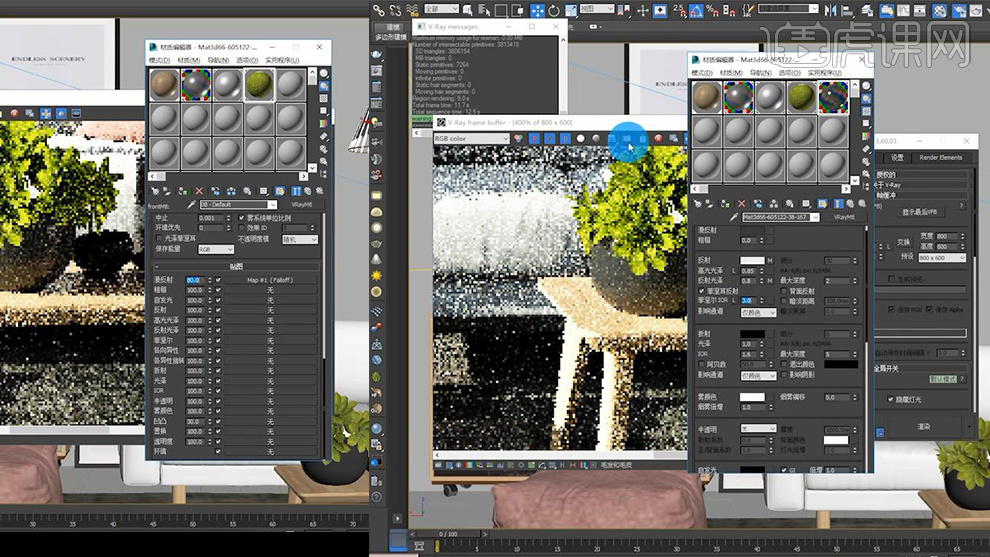This screenshot has height=557, width=990.
Task: Toggle 影响阴影 checkbox in right editor
Action: [784, 374]
